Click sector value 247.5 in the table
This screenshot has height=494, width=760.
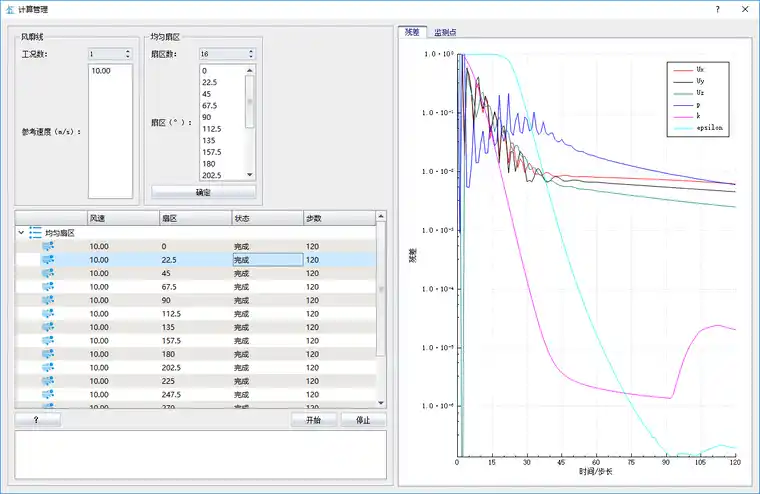171,395
